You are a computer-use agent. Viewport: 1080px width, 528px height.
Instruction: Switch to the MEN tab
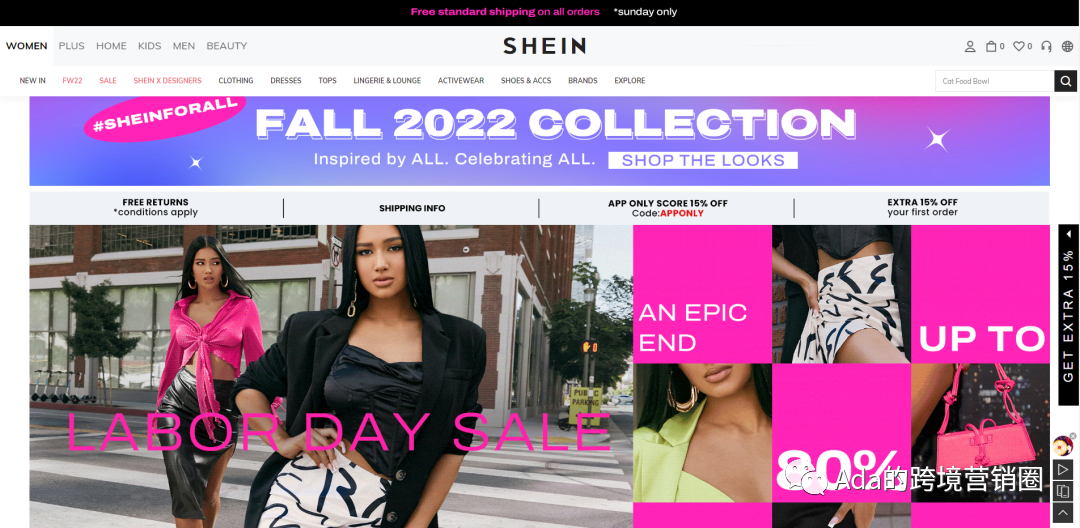184,46
